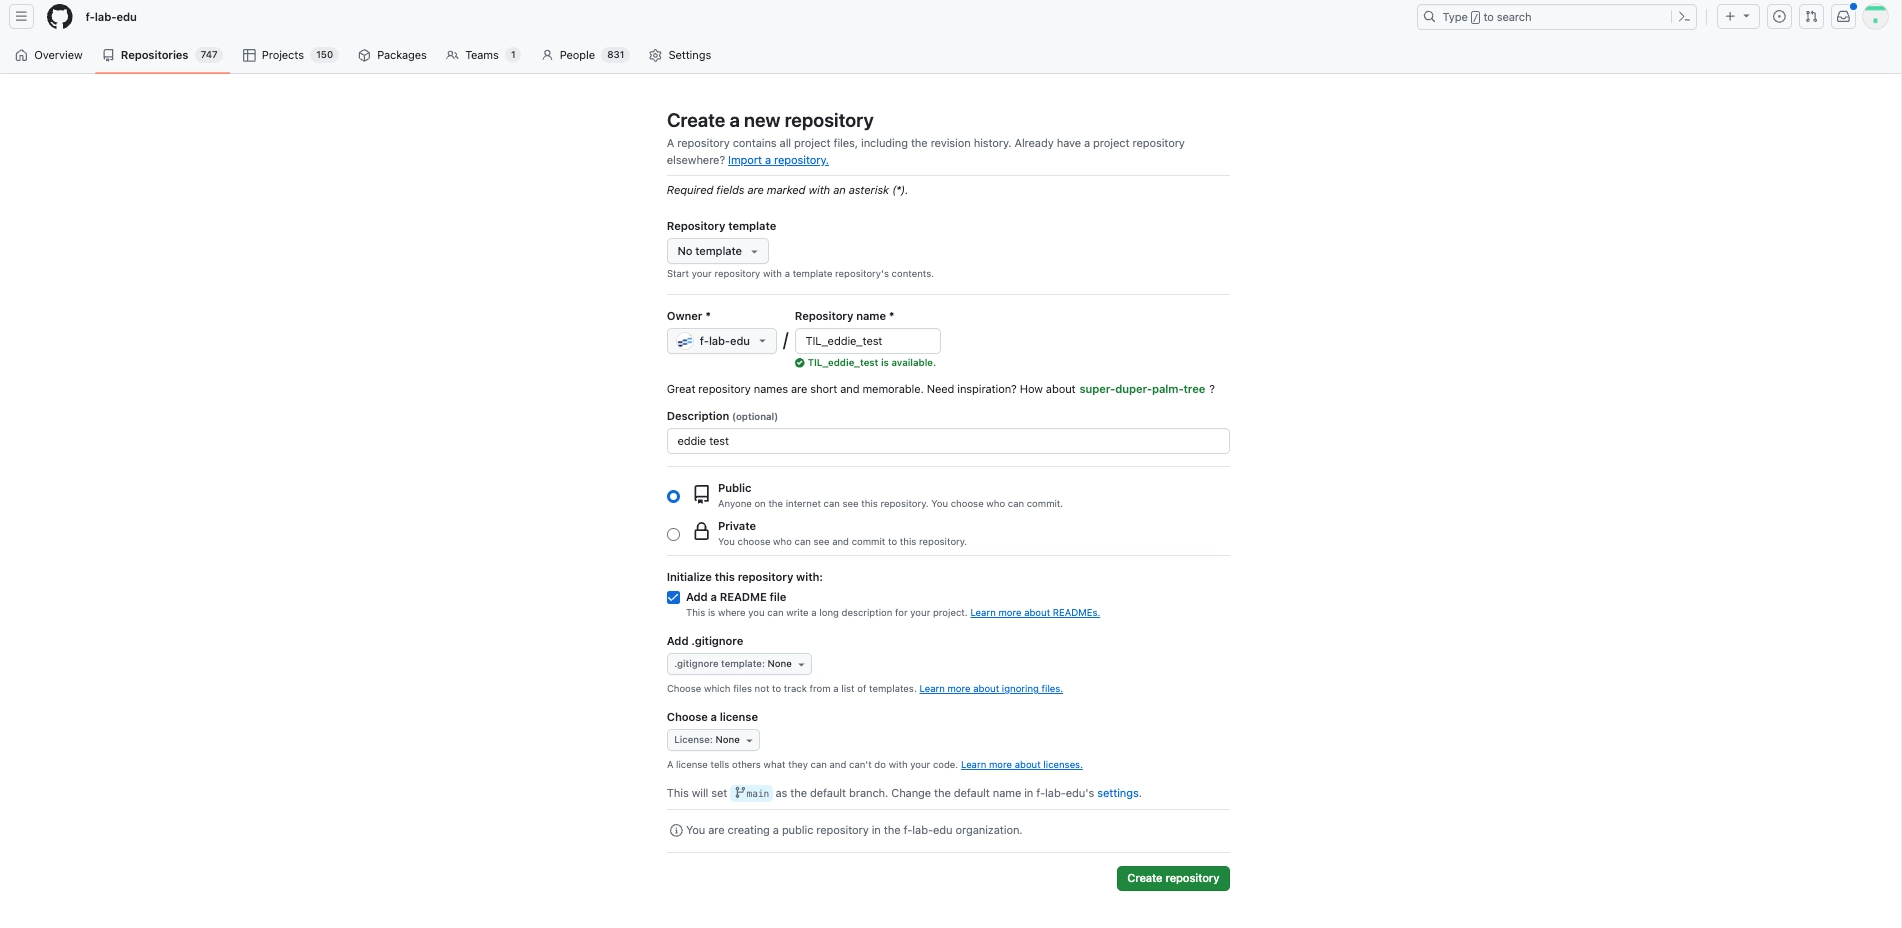This screenshot has width=1902, height=928.
Task: Click the GitHub Octocat logo
Action: pos(60,17)
